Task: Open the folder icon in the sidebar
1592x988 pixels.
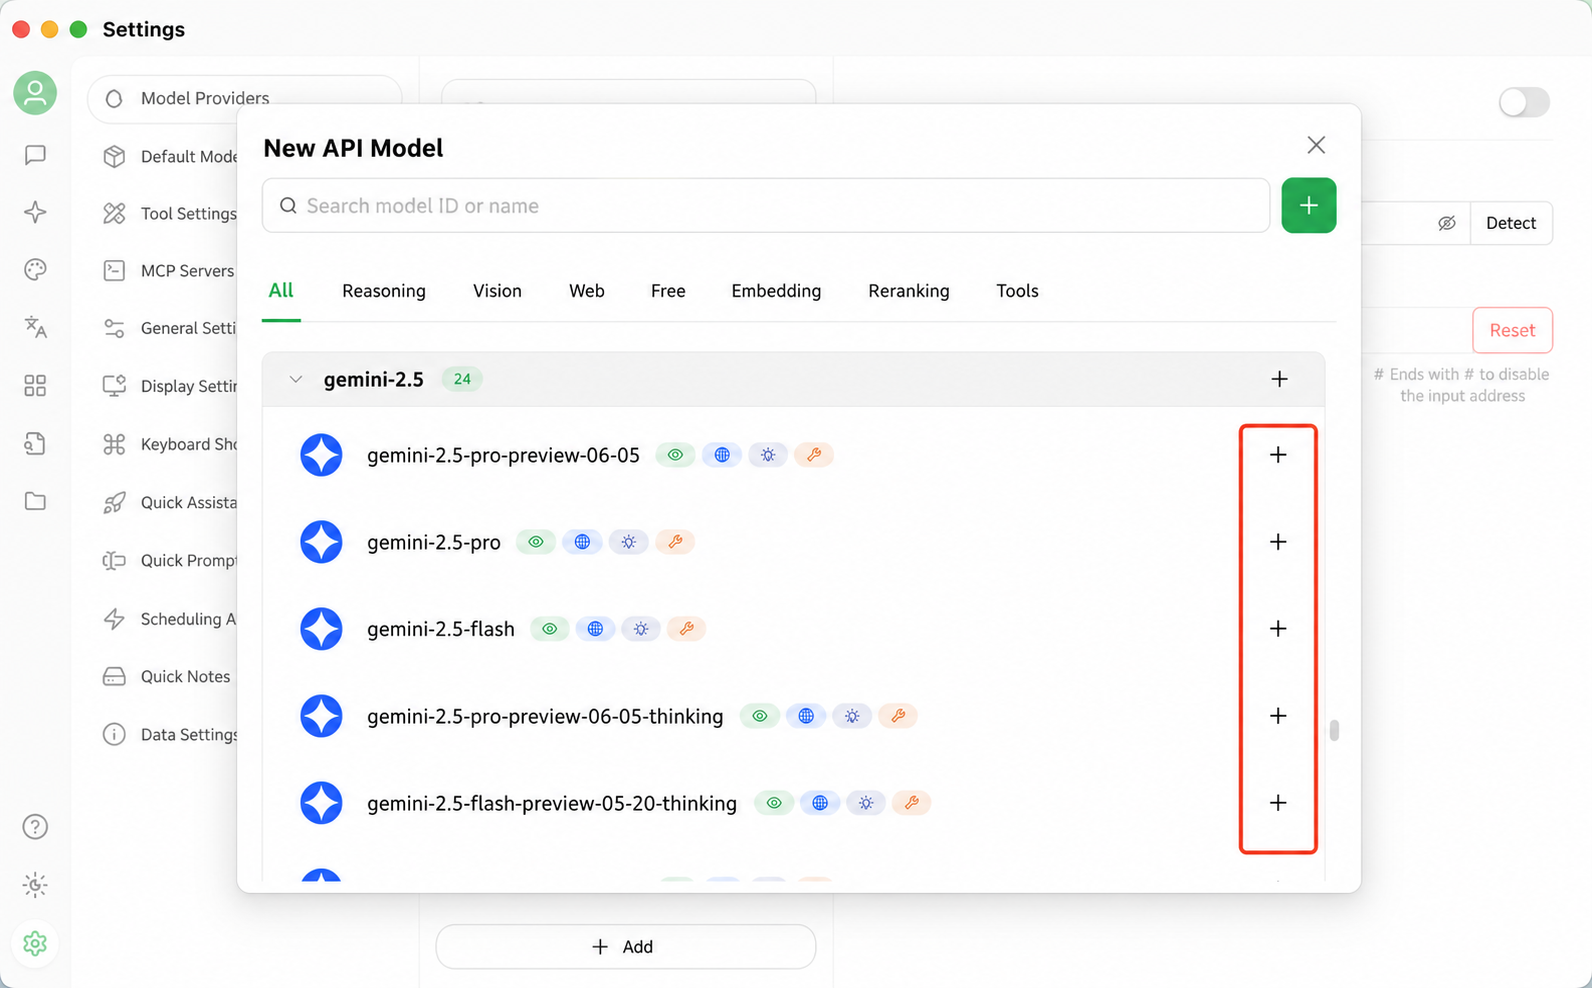Action: [x=35, y=501]
